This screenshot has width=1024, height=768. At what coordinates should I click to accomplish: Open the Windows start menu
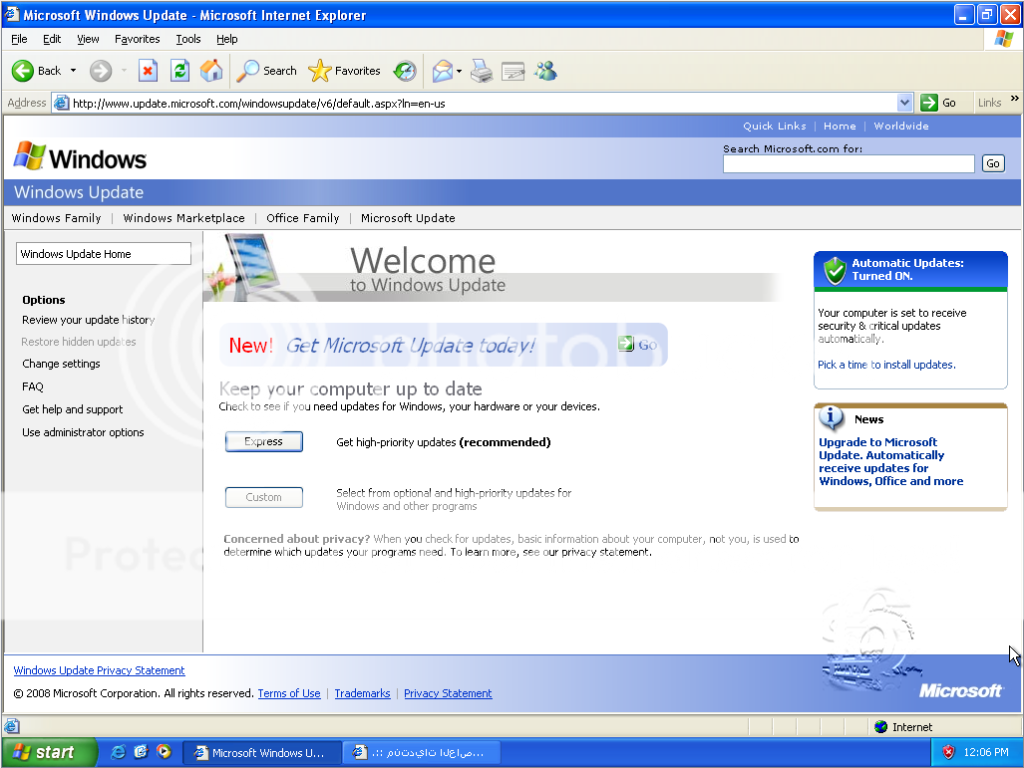[50, 752]
